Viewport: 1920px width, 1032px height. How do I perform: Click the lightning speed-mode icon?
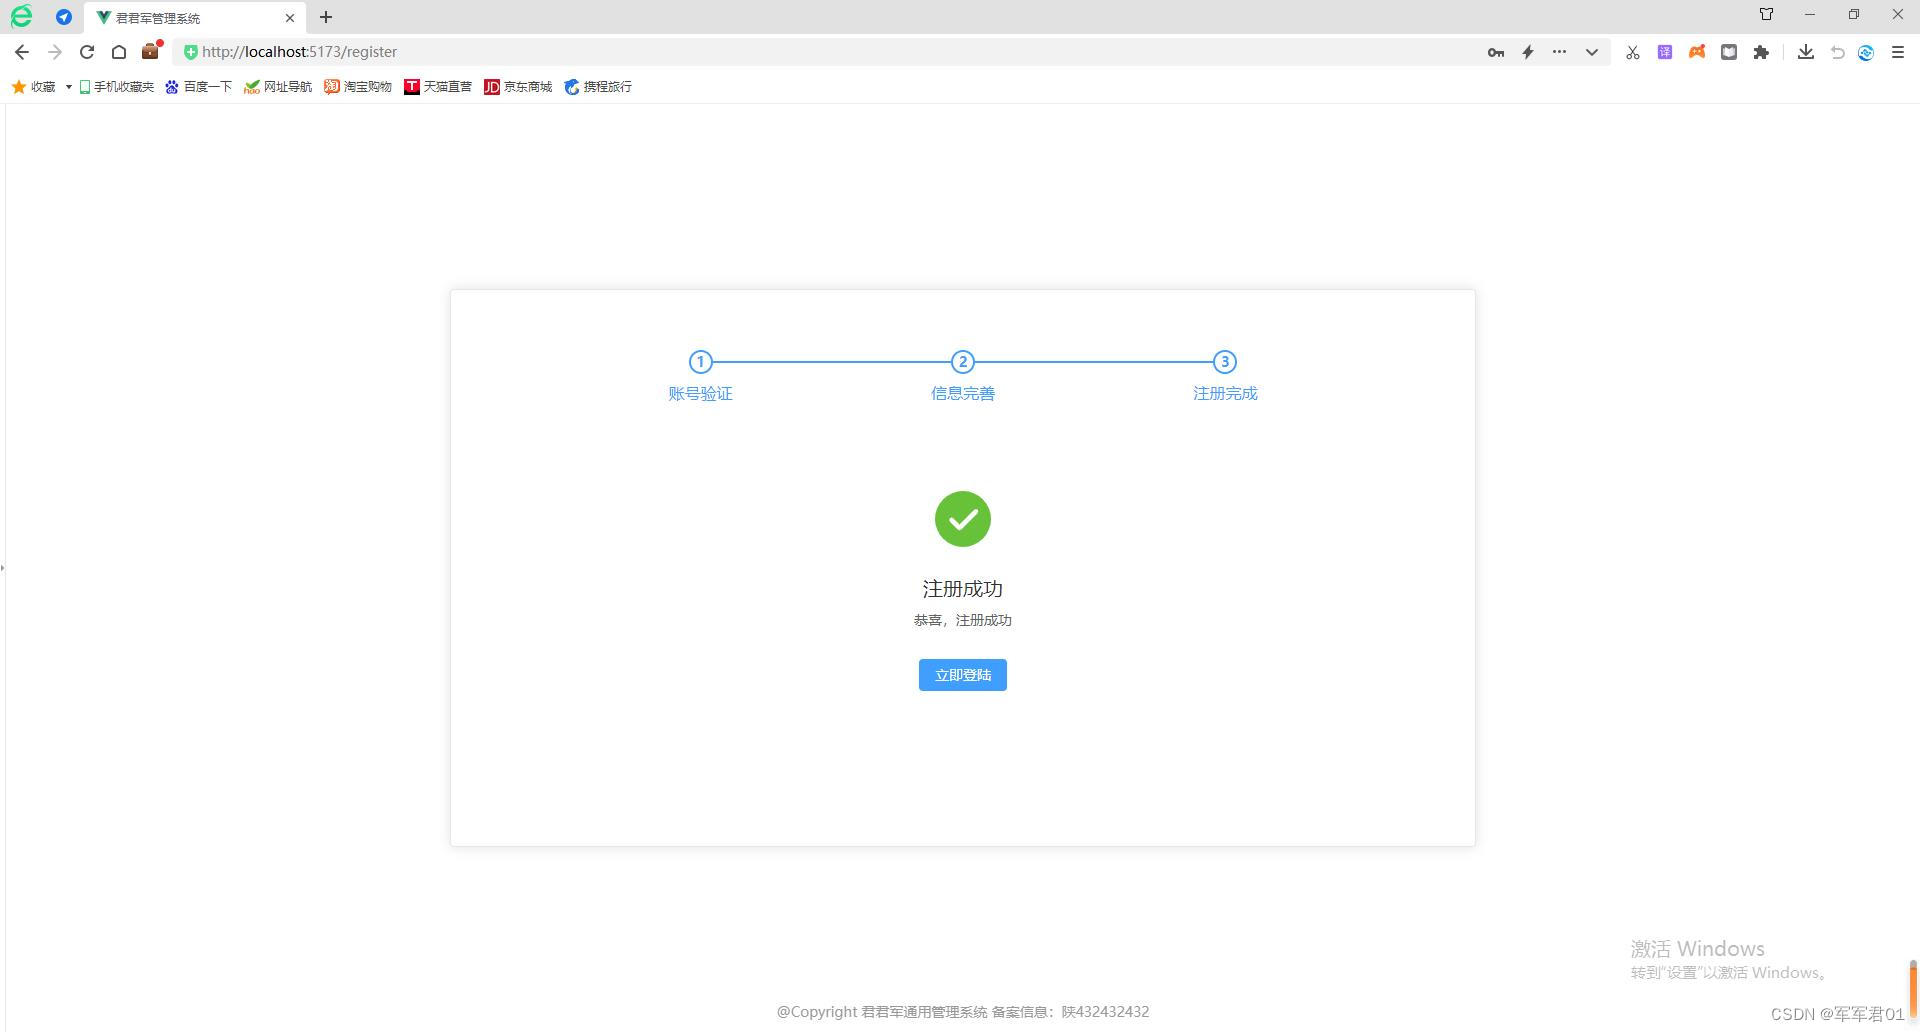[1528, 52]
